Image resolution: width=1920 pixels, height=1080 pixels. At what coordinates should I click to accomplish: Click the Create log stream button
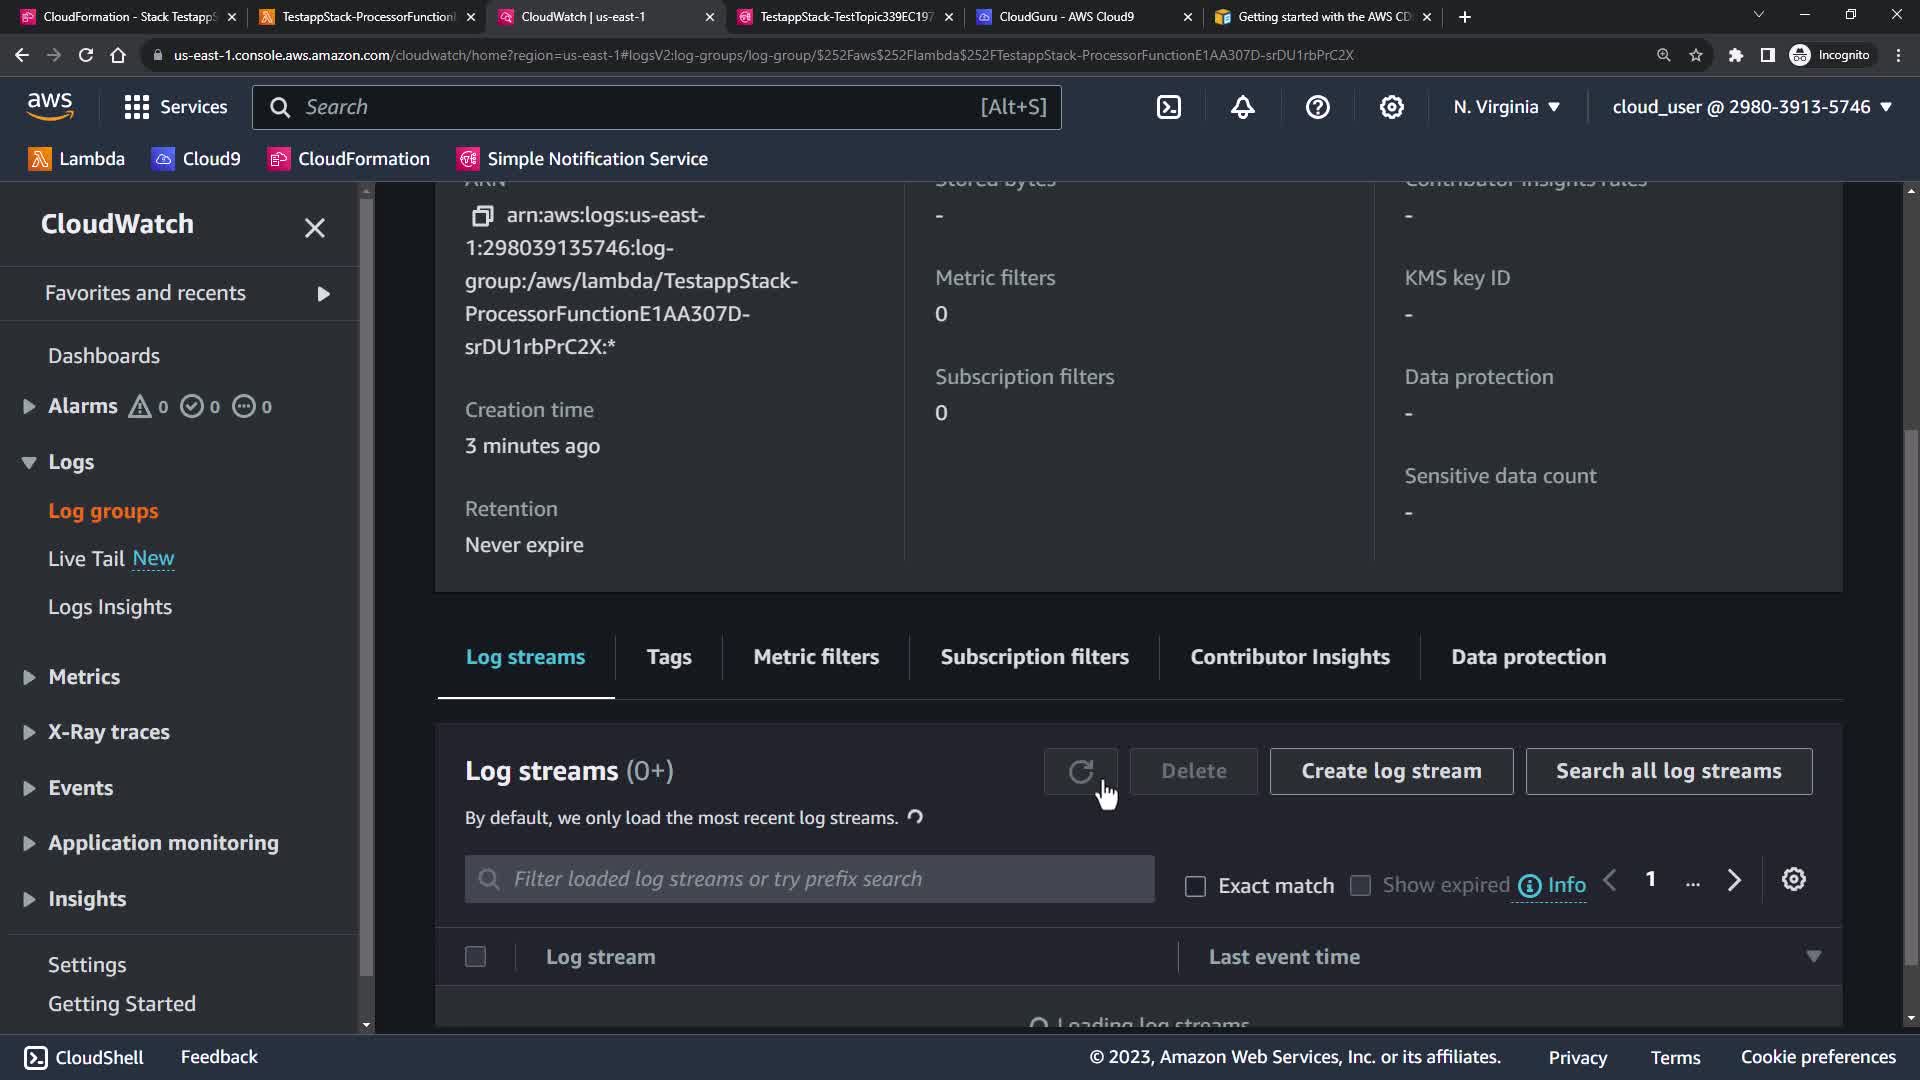(x=1391, y=771)
